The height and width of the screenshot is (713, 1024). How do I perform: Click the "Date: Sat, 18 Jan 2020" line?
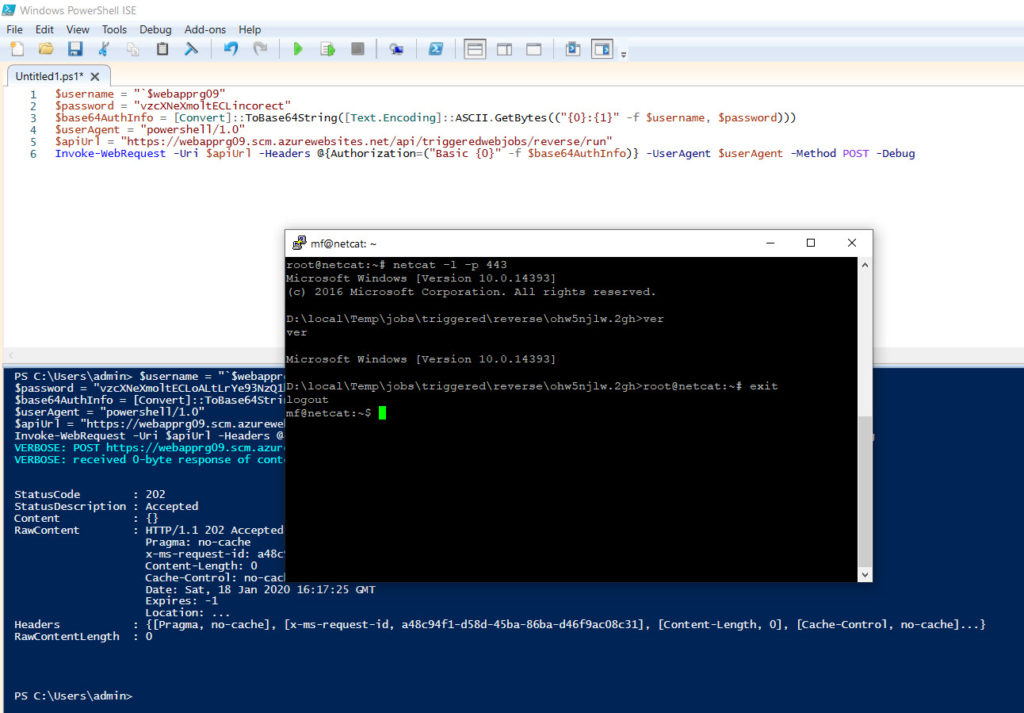[x=260, y=590]
